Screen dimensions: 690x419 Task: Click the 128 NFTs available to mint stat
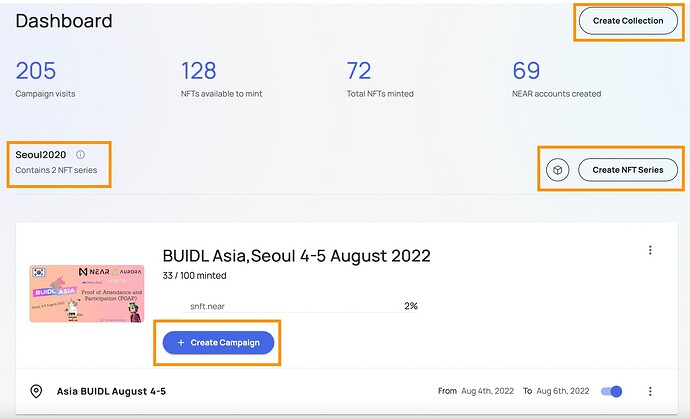(x=221, y=79)
